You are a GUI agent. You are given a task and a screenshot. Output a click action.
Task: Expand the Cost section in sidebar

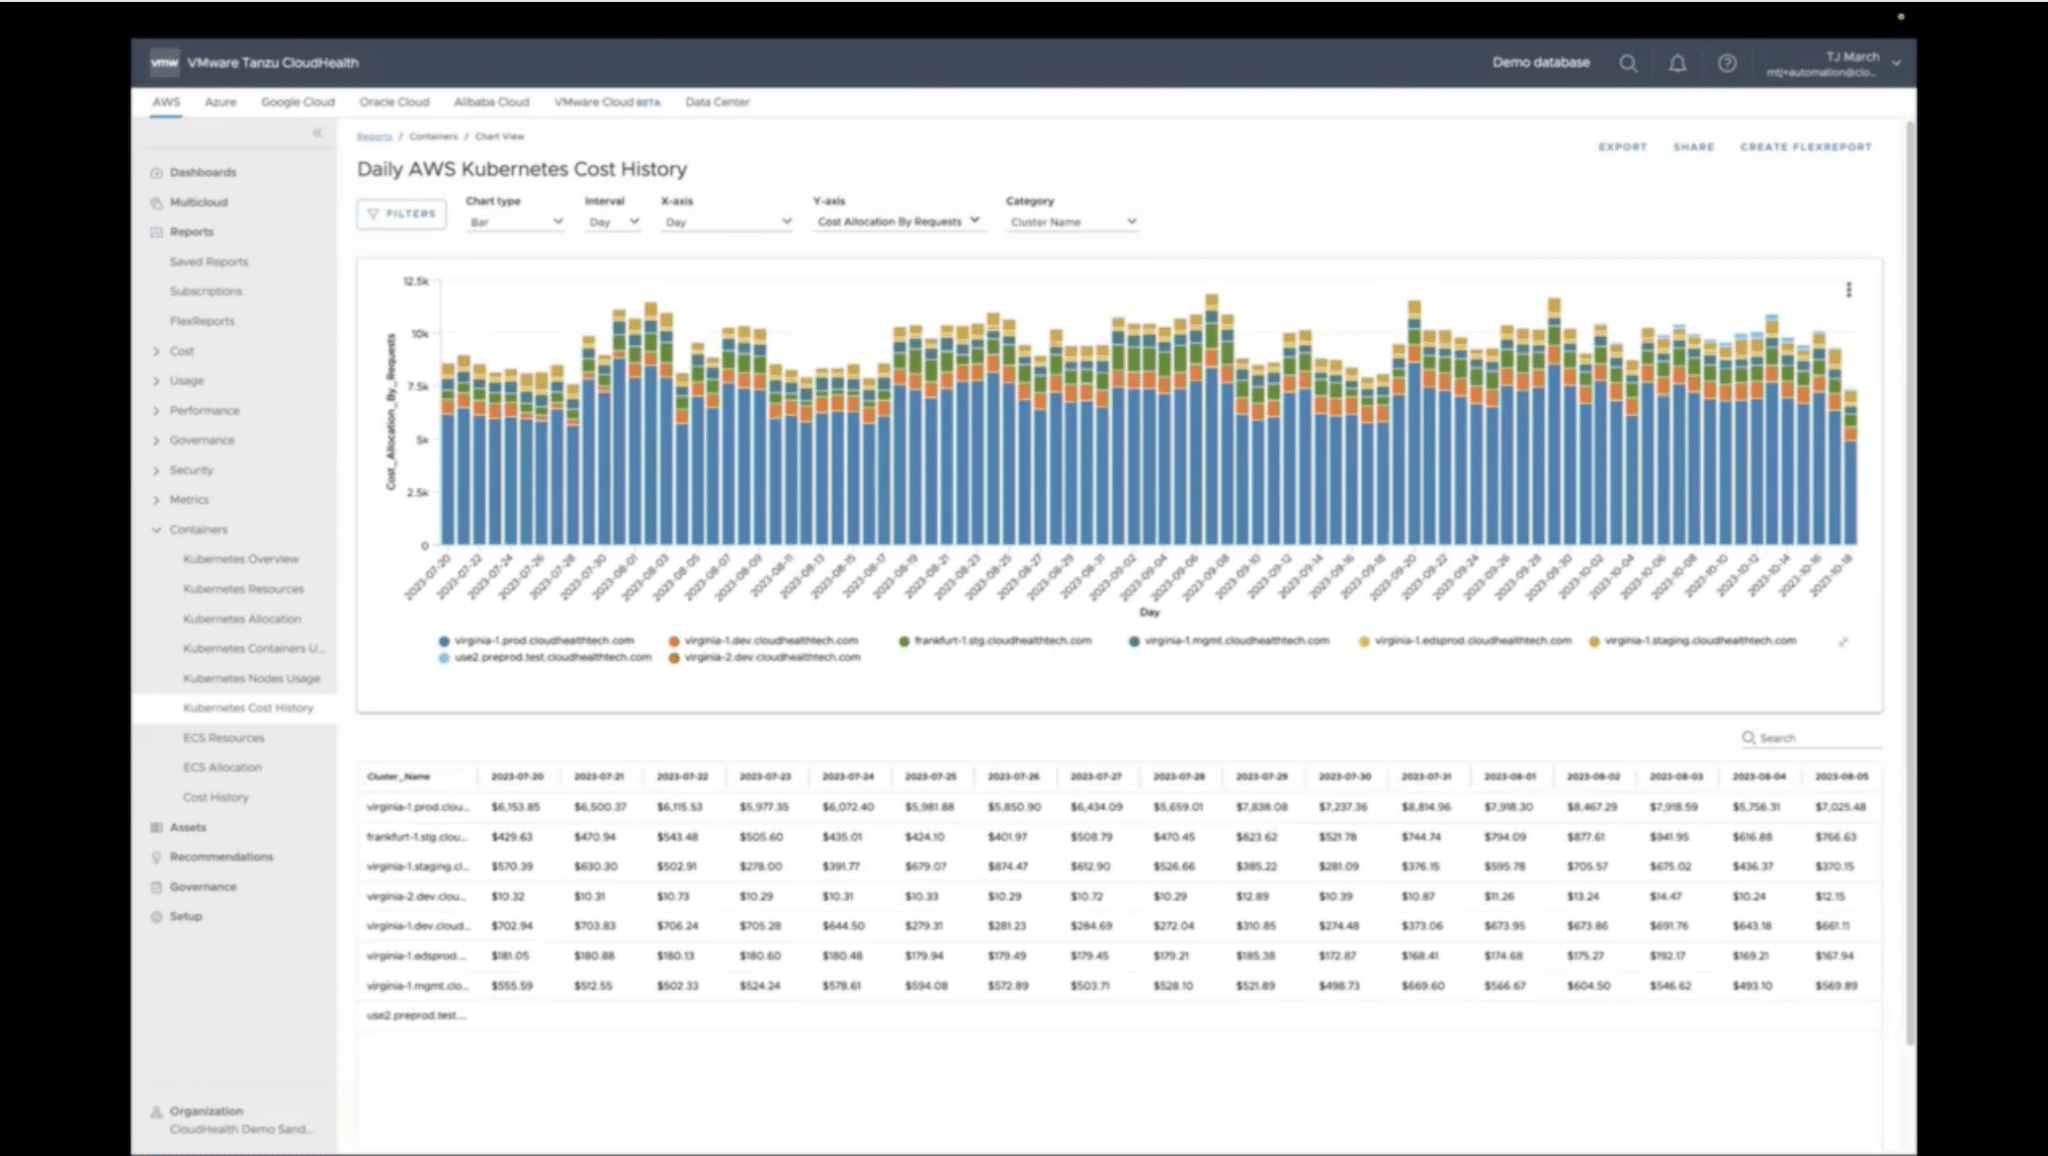(x=157, y=351)
